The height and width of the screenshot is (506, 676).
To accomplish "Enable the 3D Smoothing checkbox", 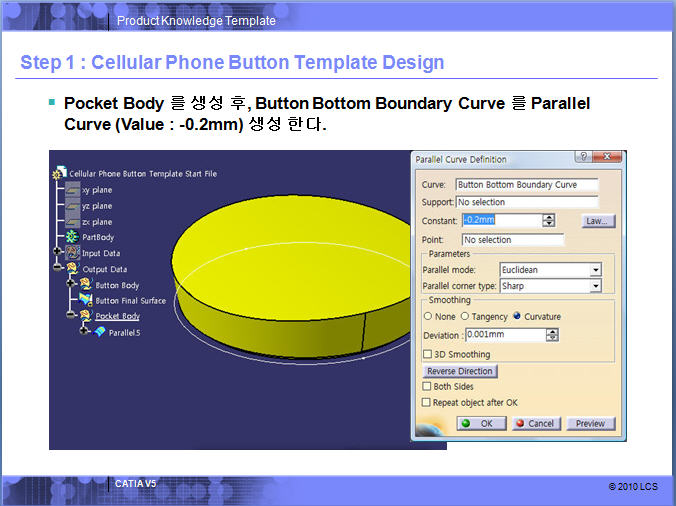I will coord(428,354).
